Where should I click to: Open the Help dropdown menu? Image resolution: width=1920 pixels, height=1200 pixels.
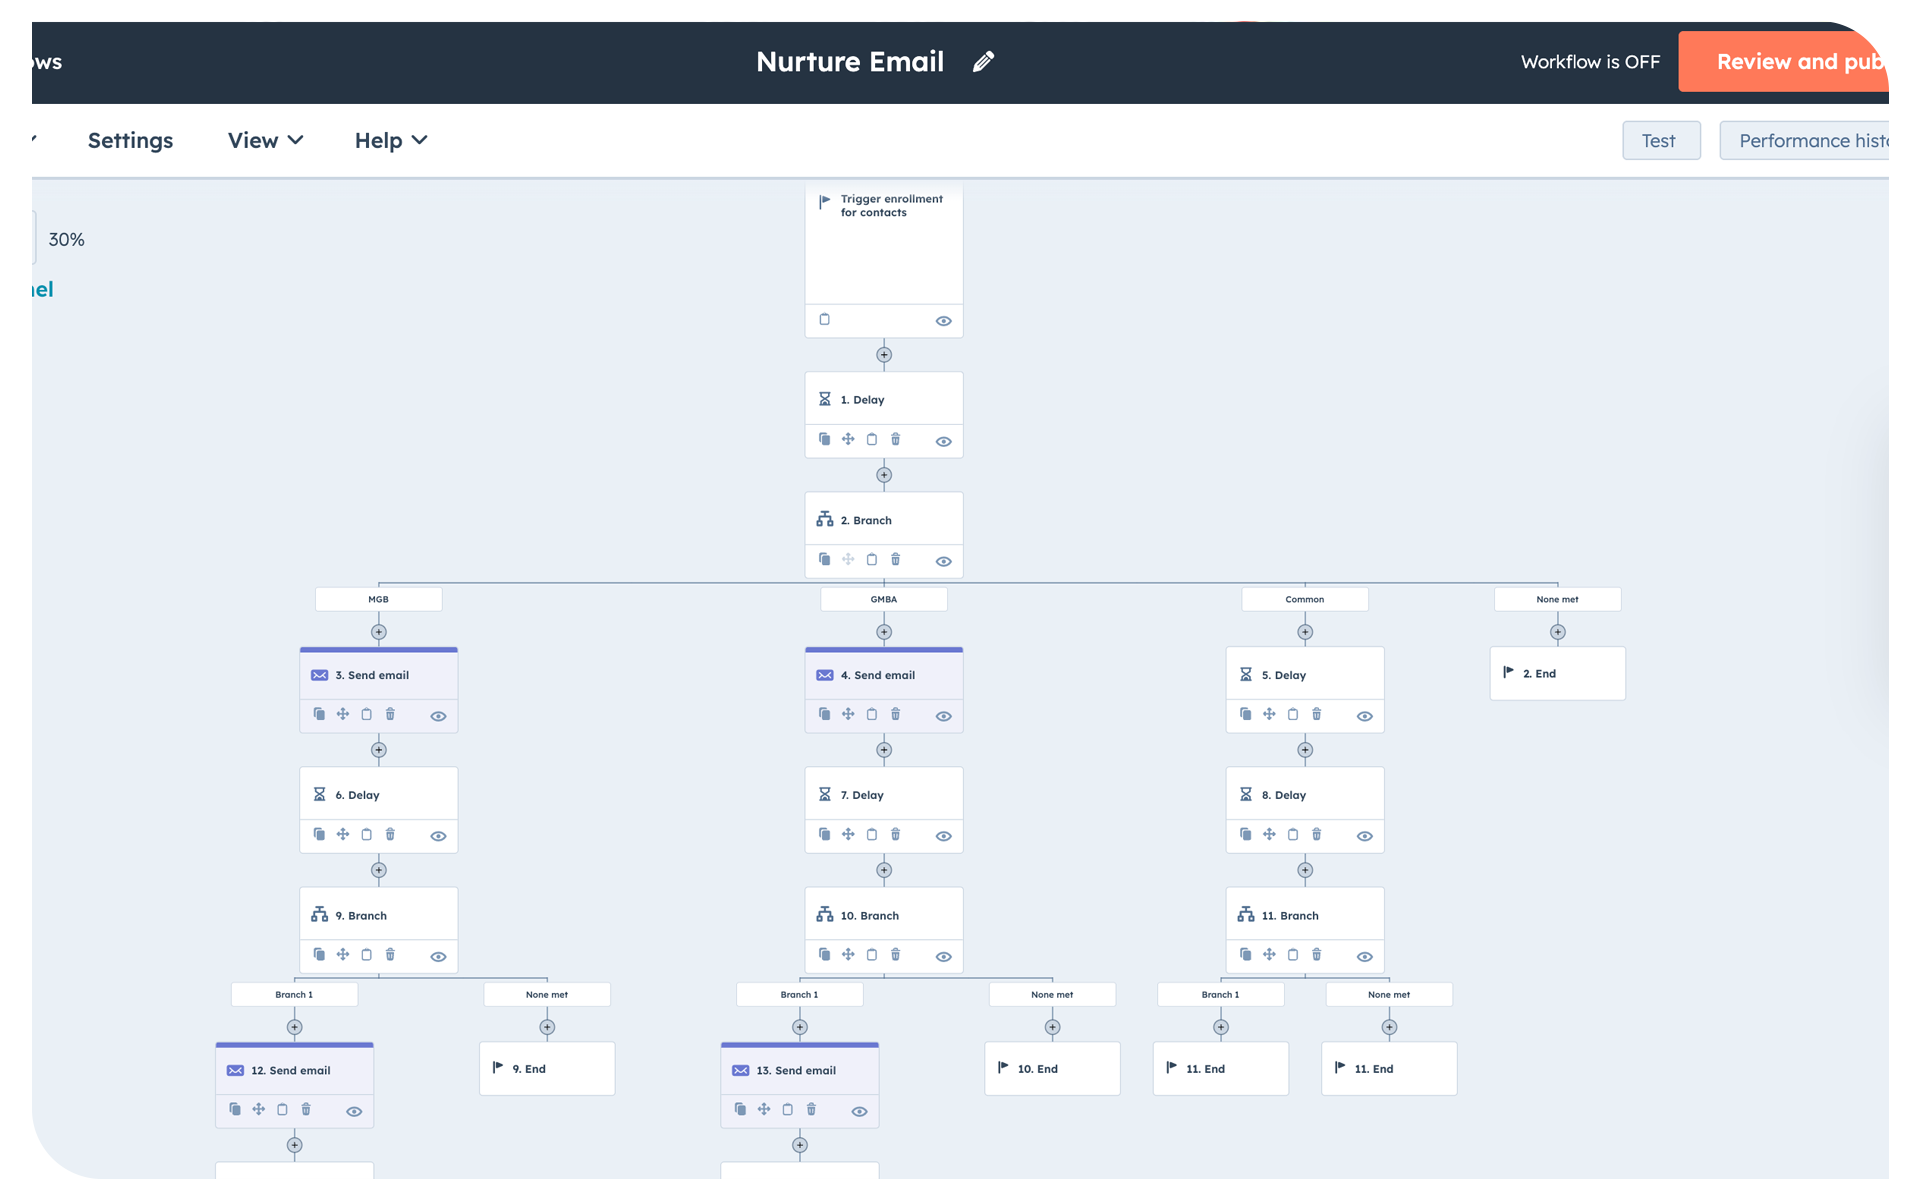[x=391, y=140]
